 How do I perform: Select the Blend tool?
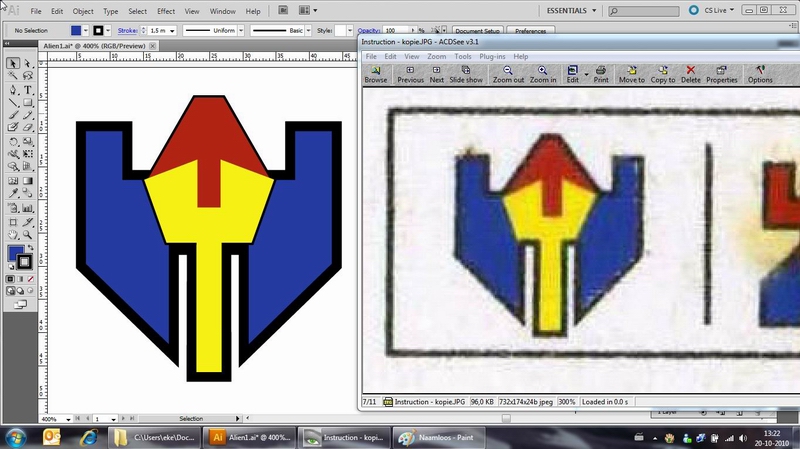click(28, 193)
